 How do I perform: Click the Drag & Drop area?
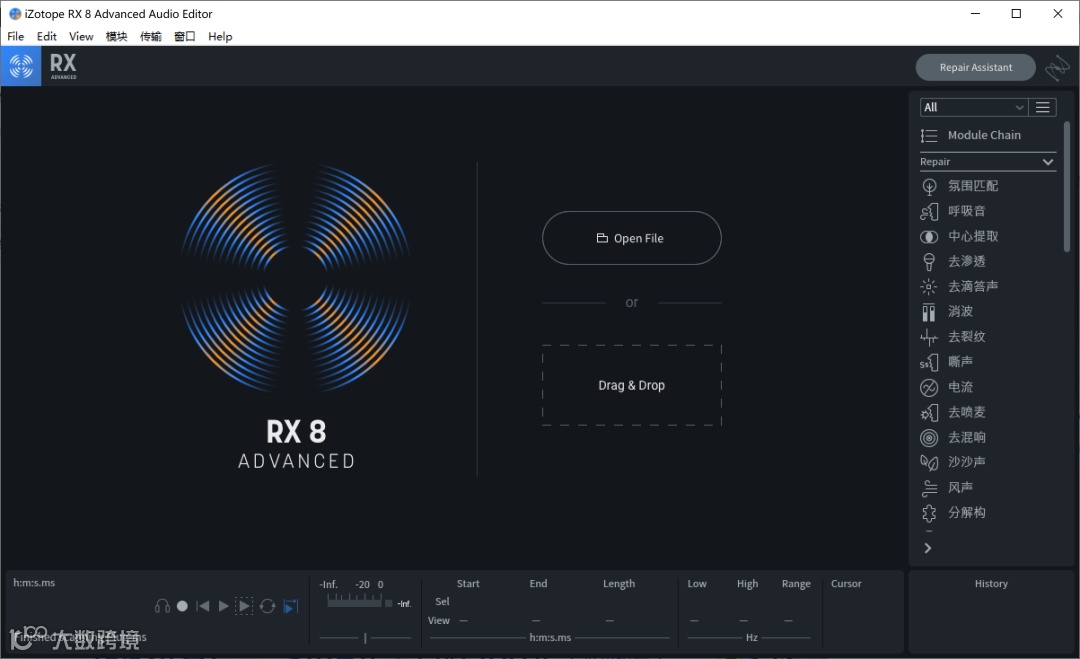632,386
